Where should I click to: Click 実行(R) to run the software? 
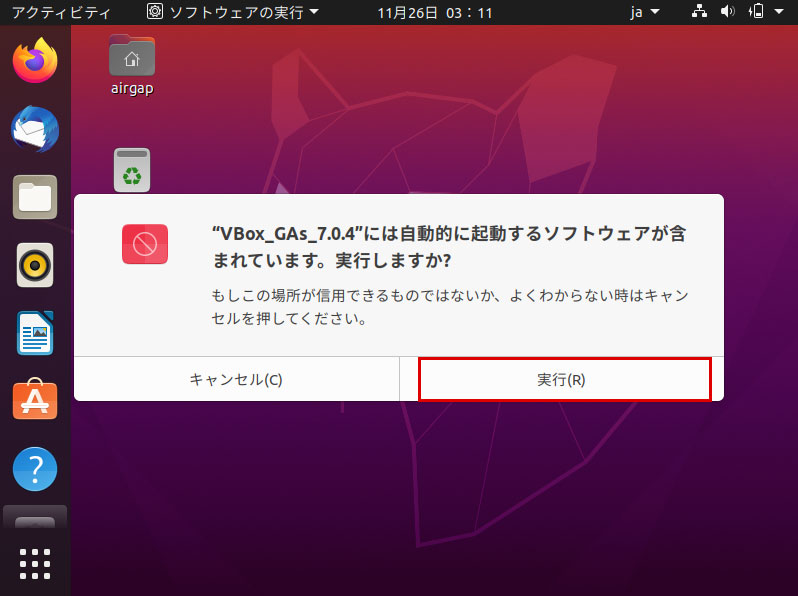[x=562, y=379]
